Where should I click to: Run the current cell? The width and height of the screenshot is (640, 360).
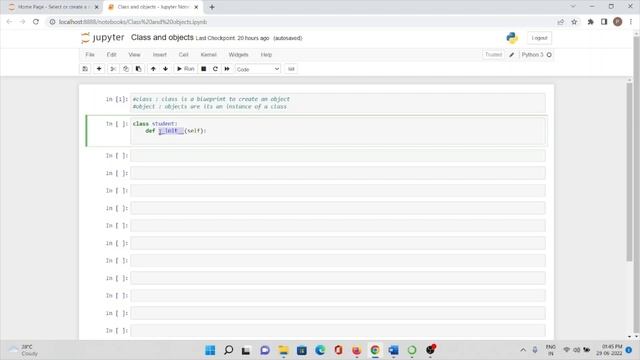[x=185, y=69]
